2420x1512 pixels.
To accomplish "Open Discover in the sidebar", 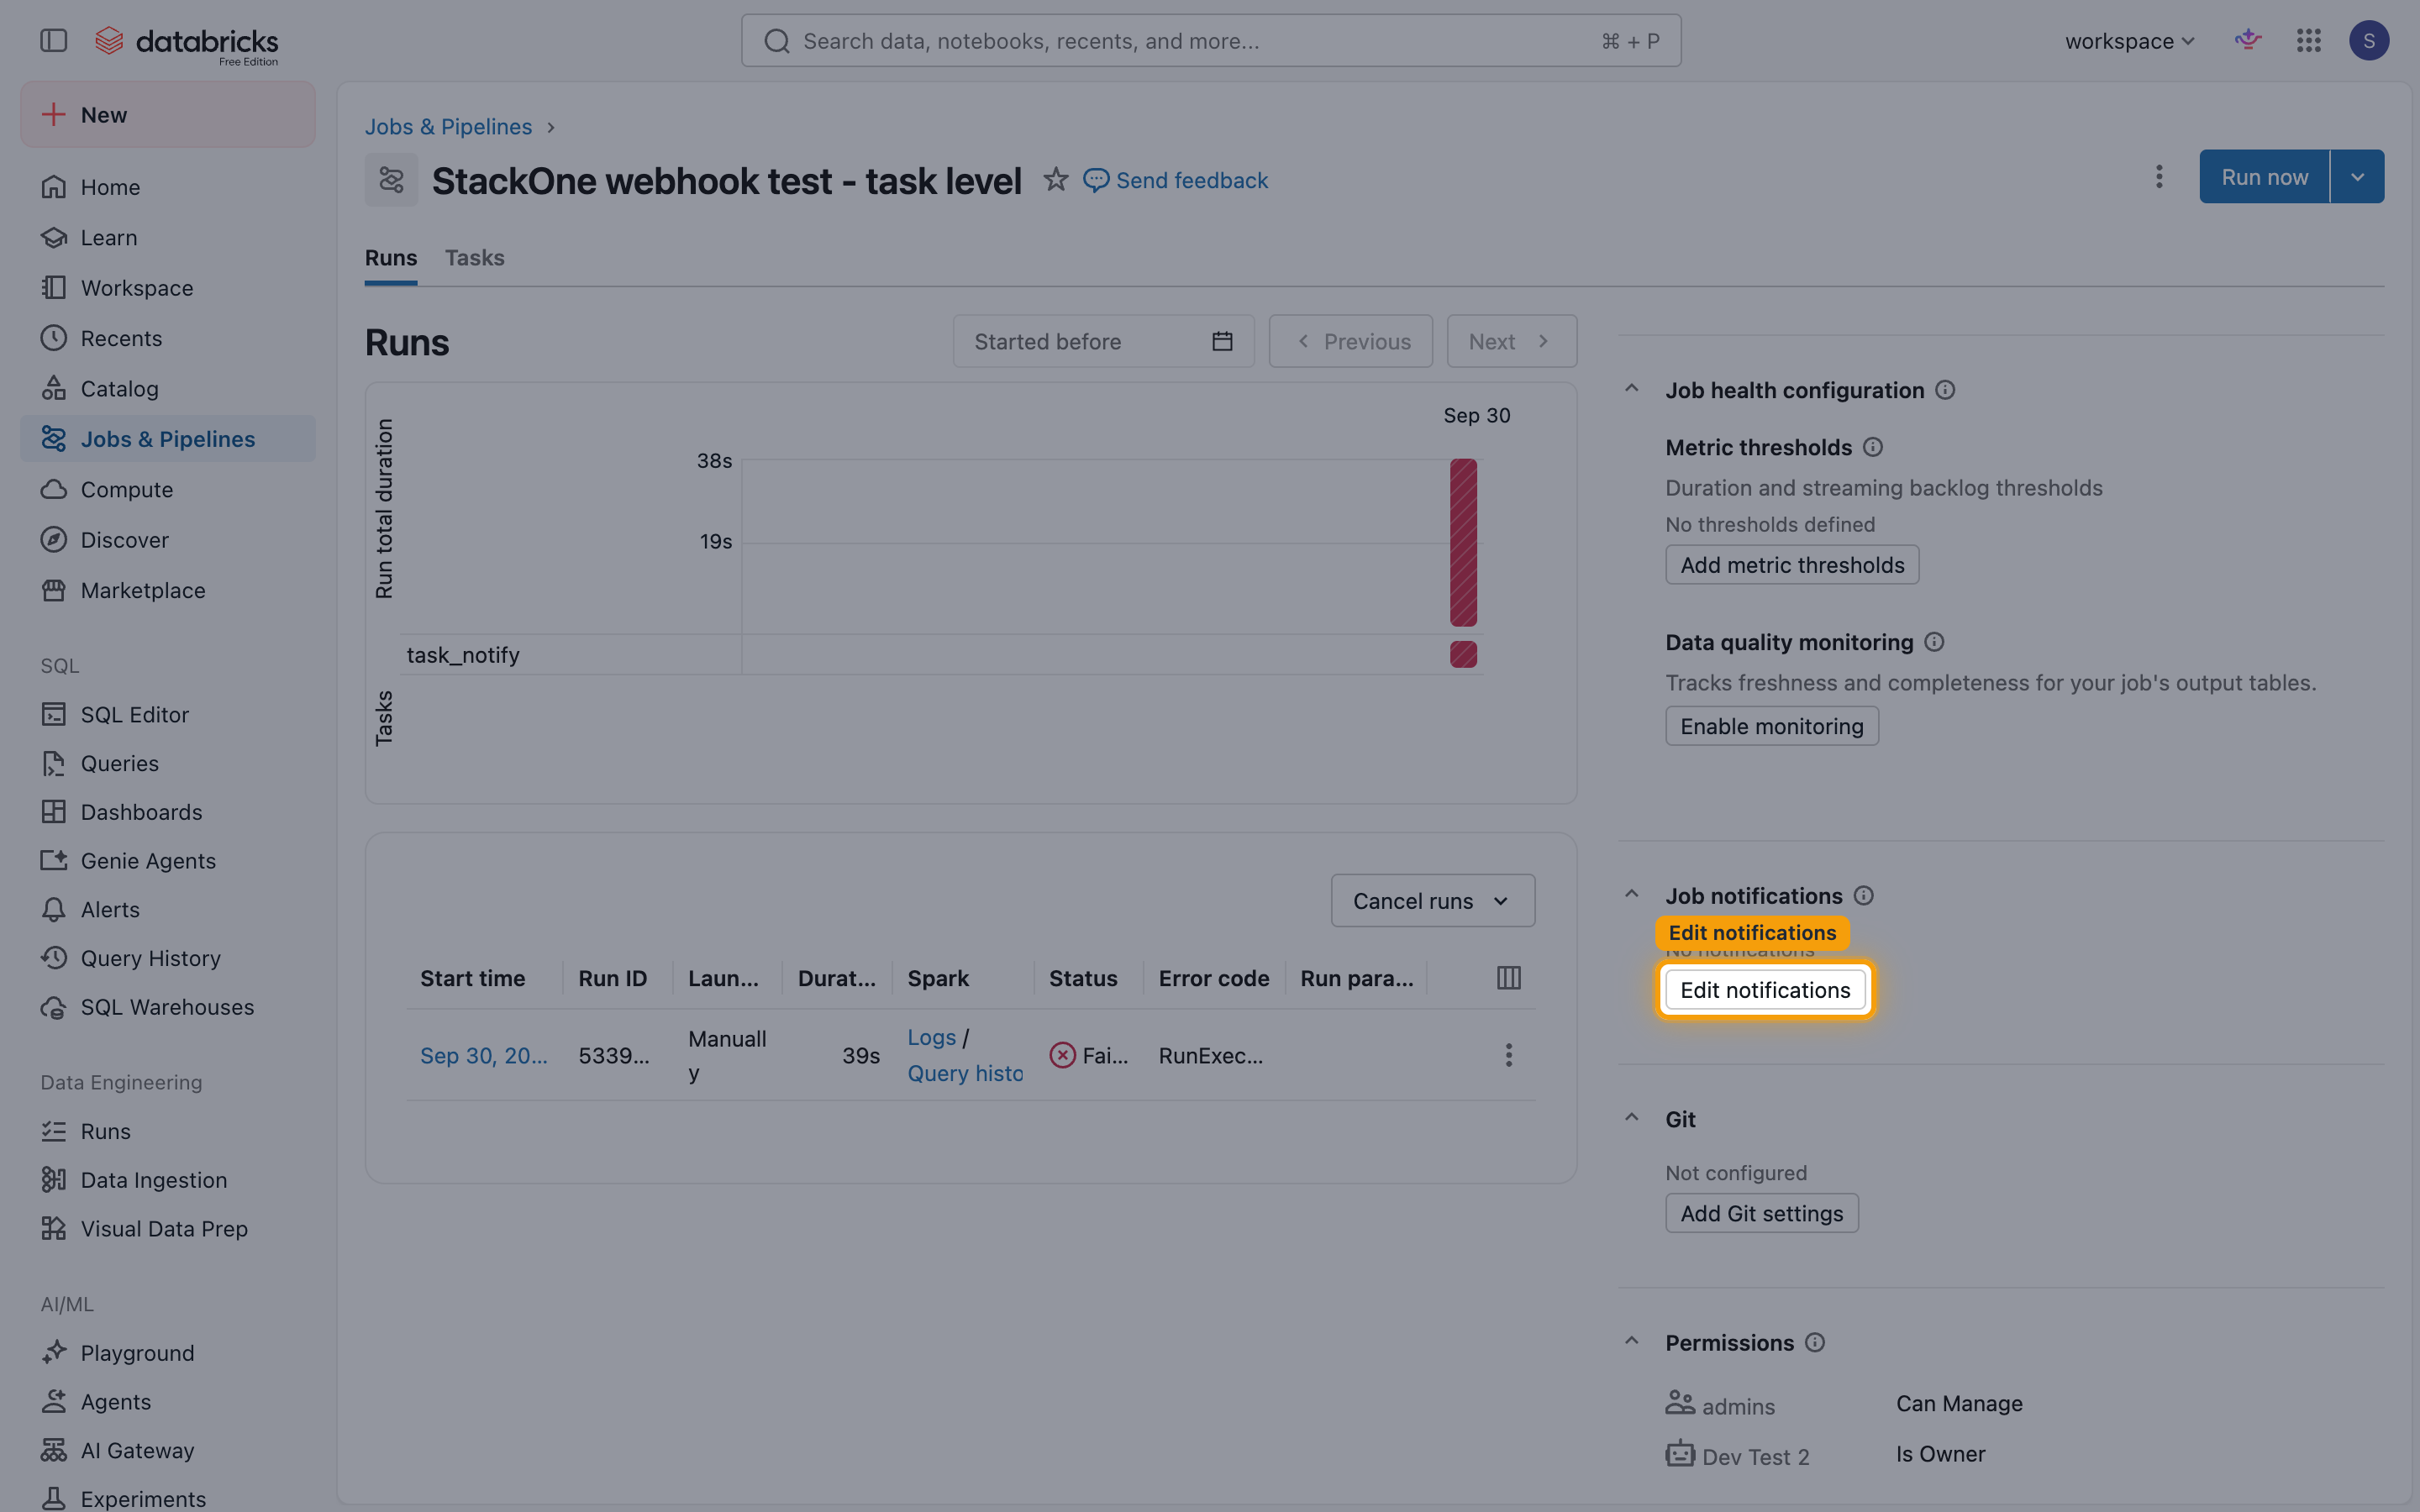I will pos(168,540).
